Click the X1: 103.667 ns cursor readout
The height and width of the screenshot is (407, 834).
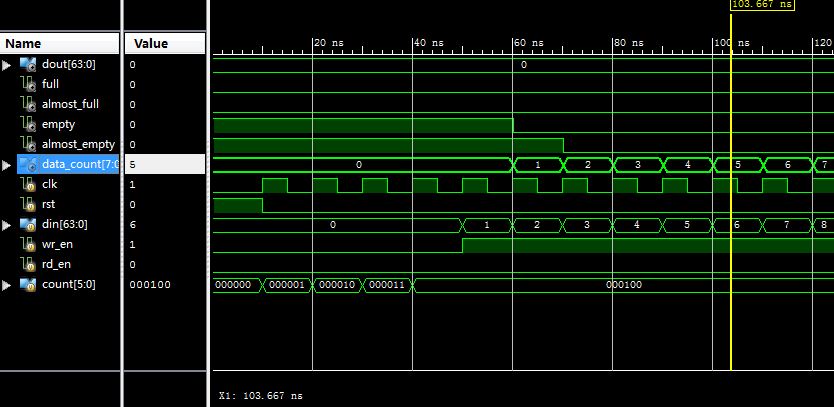[x=261, y=396]
